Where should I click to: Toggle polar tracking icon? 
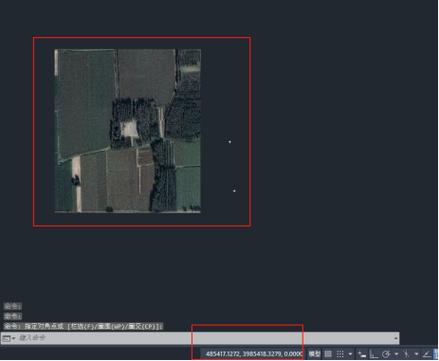(x=386, y=354)
